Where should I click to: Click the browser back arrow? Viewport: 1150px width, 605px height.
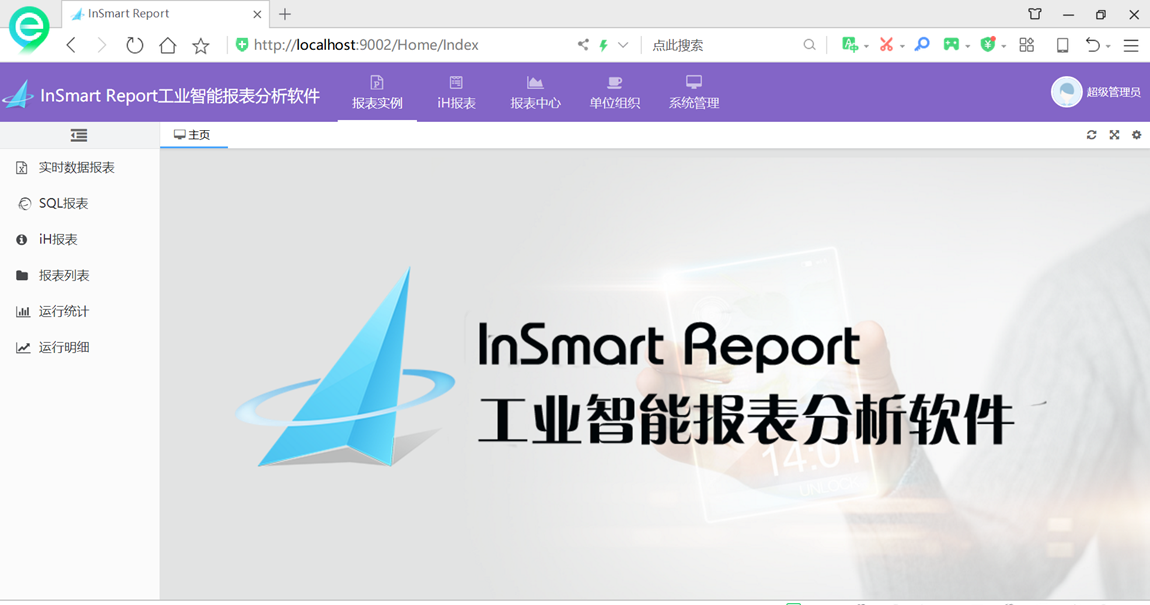click(71, 45)
